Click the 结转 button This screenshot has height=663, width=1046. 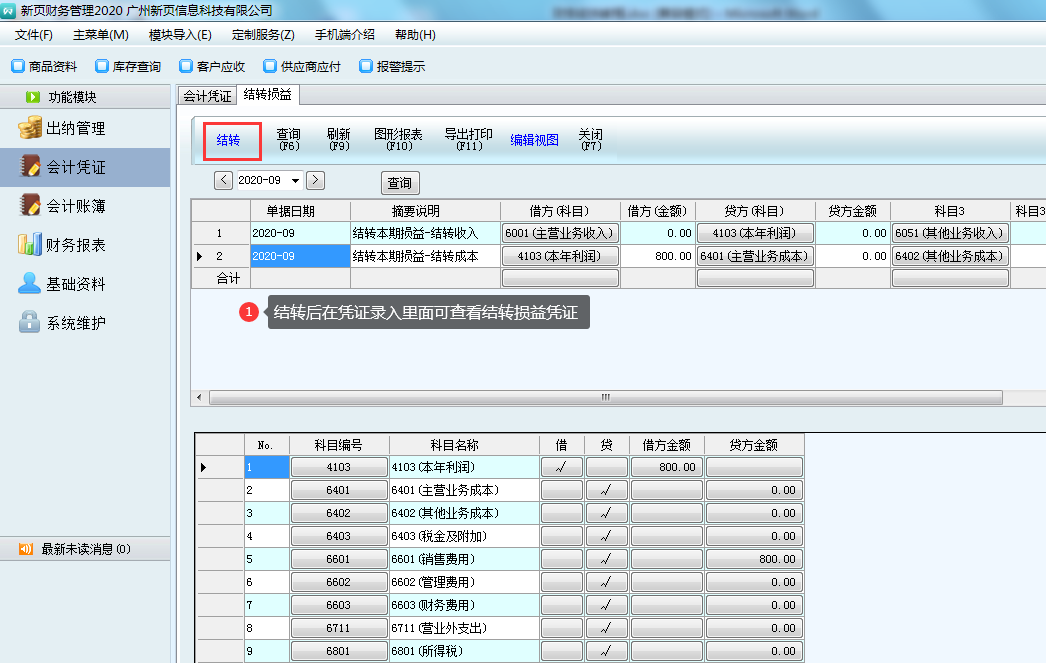pos(229,141)
